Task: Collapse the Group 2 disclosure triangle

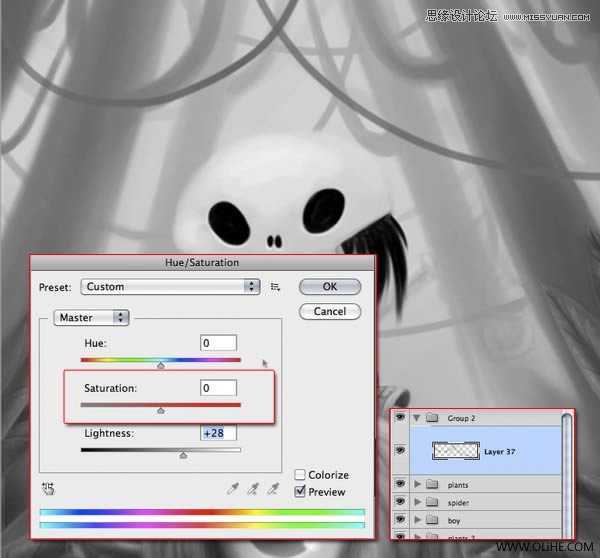Action: pos(416,418)
